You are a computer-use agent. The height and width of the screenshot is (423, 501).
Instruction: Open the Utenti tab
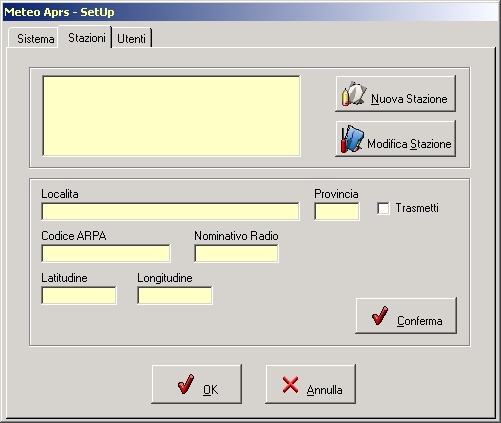131,39
